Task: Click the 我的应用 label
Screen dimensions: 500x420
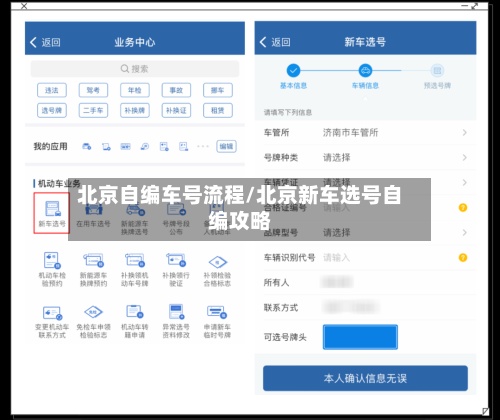Action: coord(50,146)
